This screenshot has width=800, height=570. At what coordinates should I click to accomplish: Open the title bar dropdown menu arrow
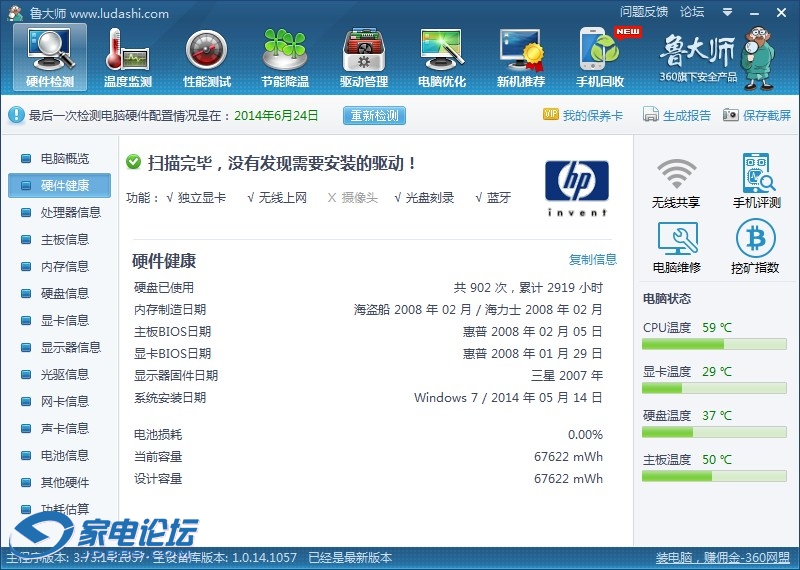[x=728, y=12]
